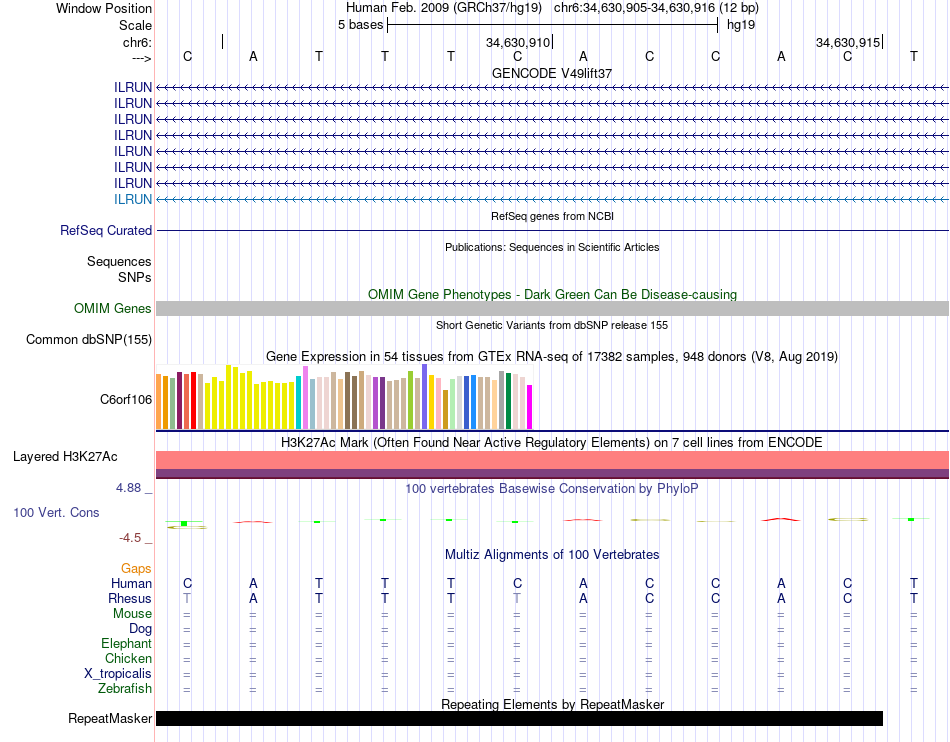Click the chr6:34,630,905-34,630,916 (12 bp) position text

656,8
